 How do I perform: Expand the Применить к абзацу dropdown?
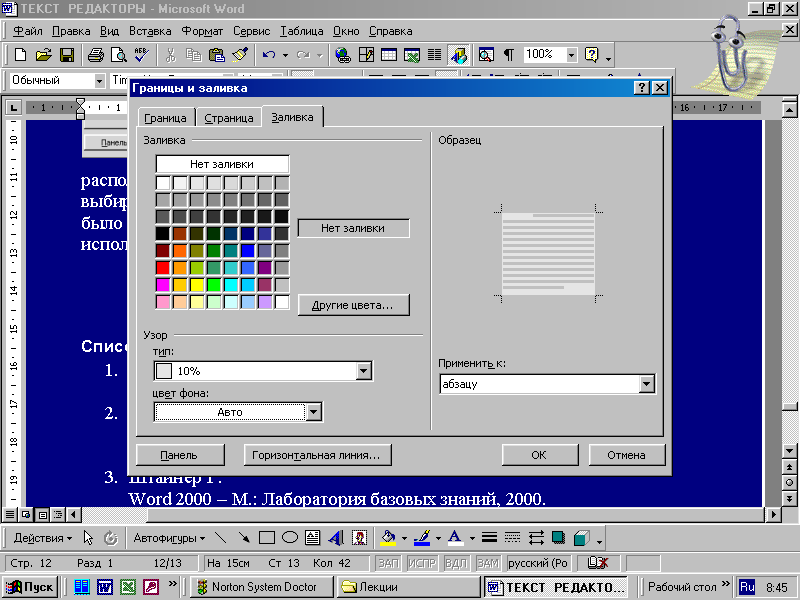[x=646, y=384]
